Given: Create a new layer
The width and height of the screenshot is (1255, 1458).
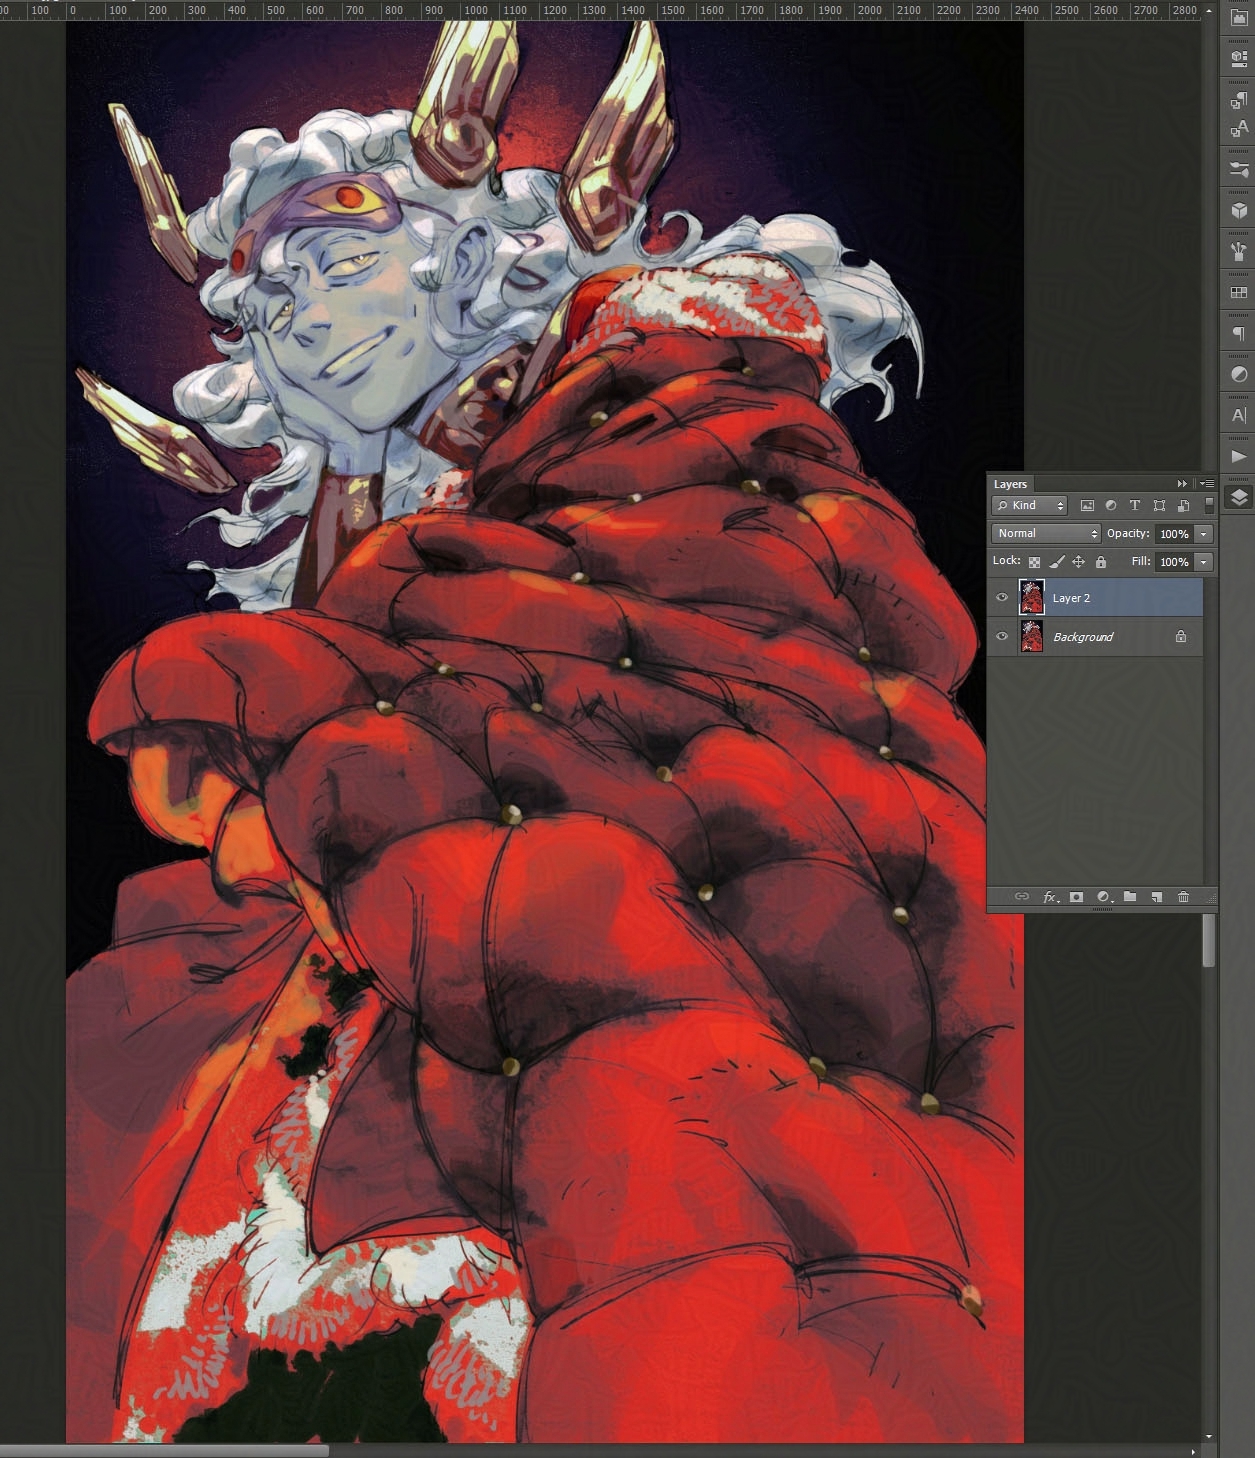Looking at the screenshot, I should pos(1156,897).
